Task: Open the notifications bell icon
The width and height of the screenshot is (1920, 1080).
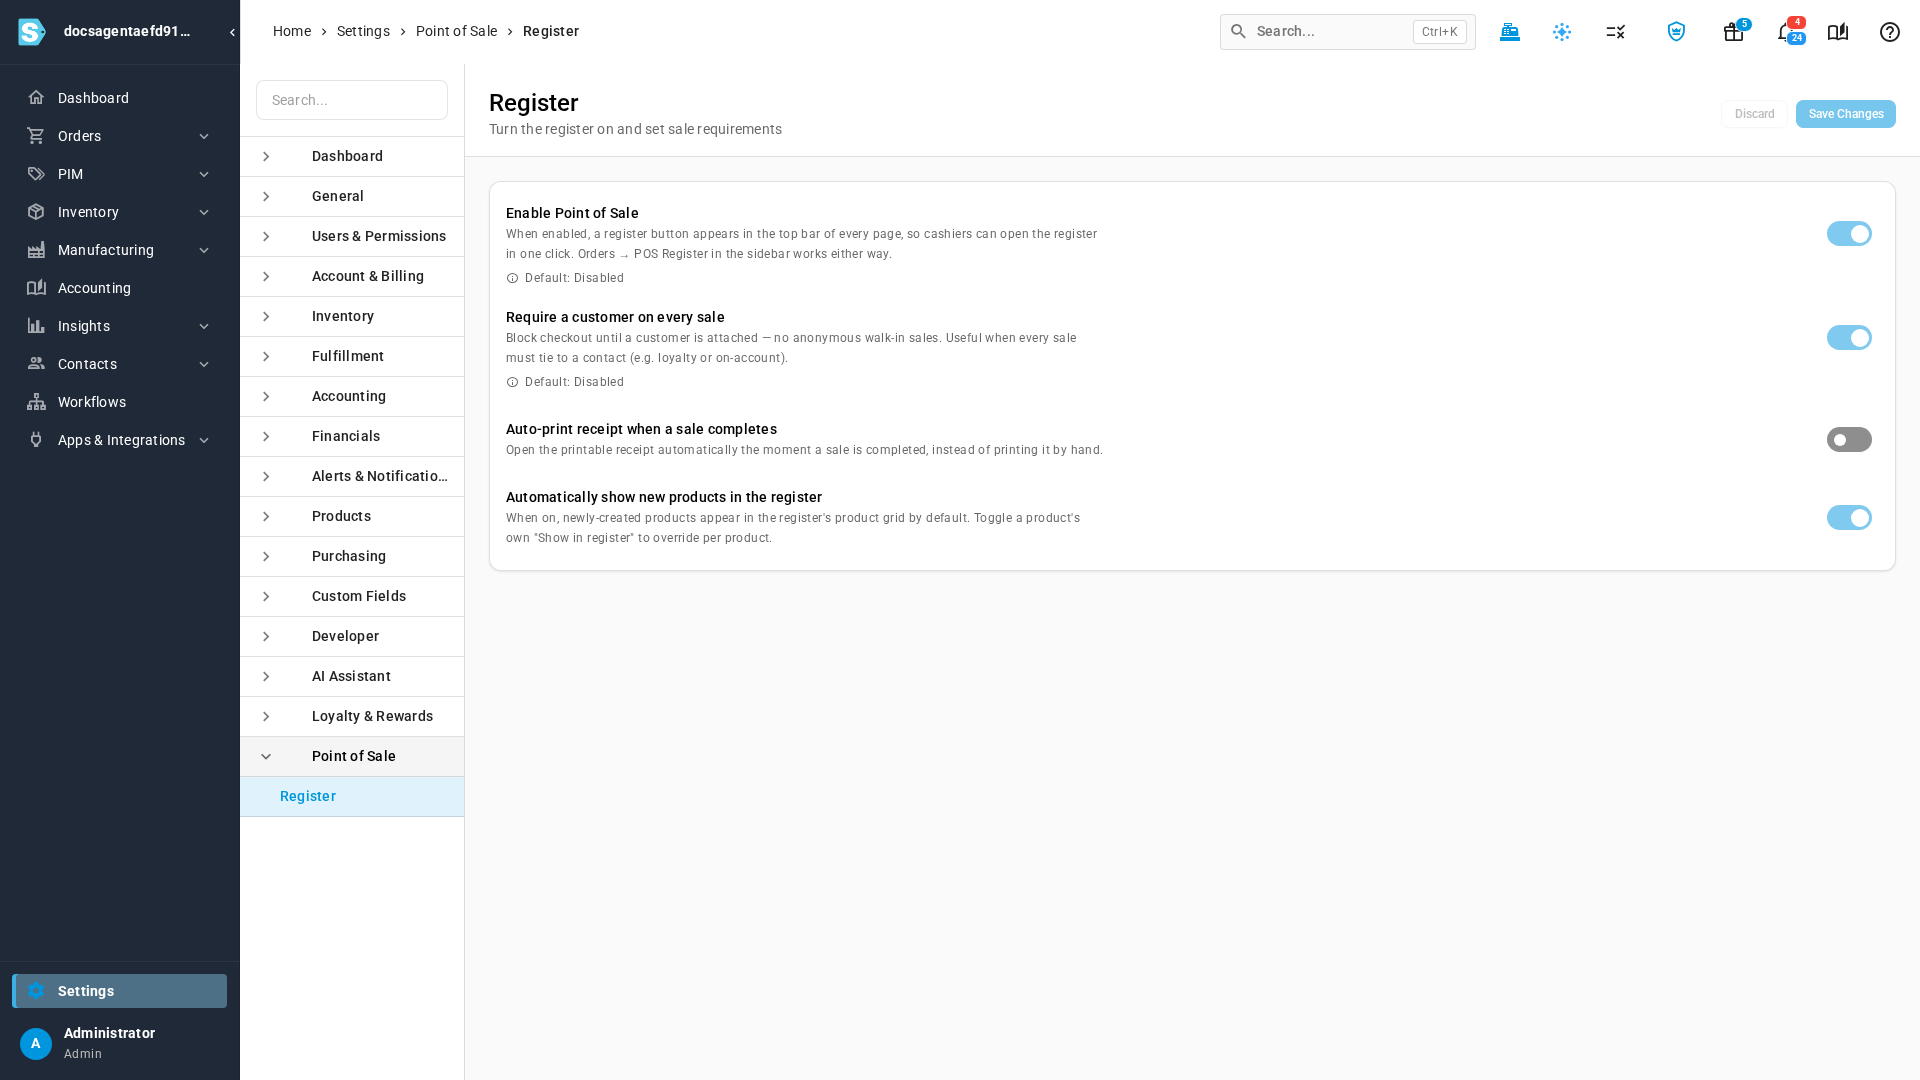Action: point(1787,32)
